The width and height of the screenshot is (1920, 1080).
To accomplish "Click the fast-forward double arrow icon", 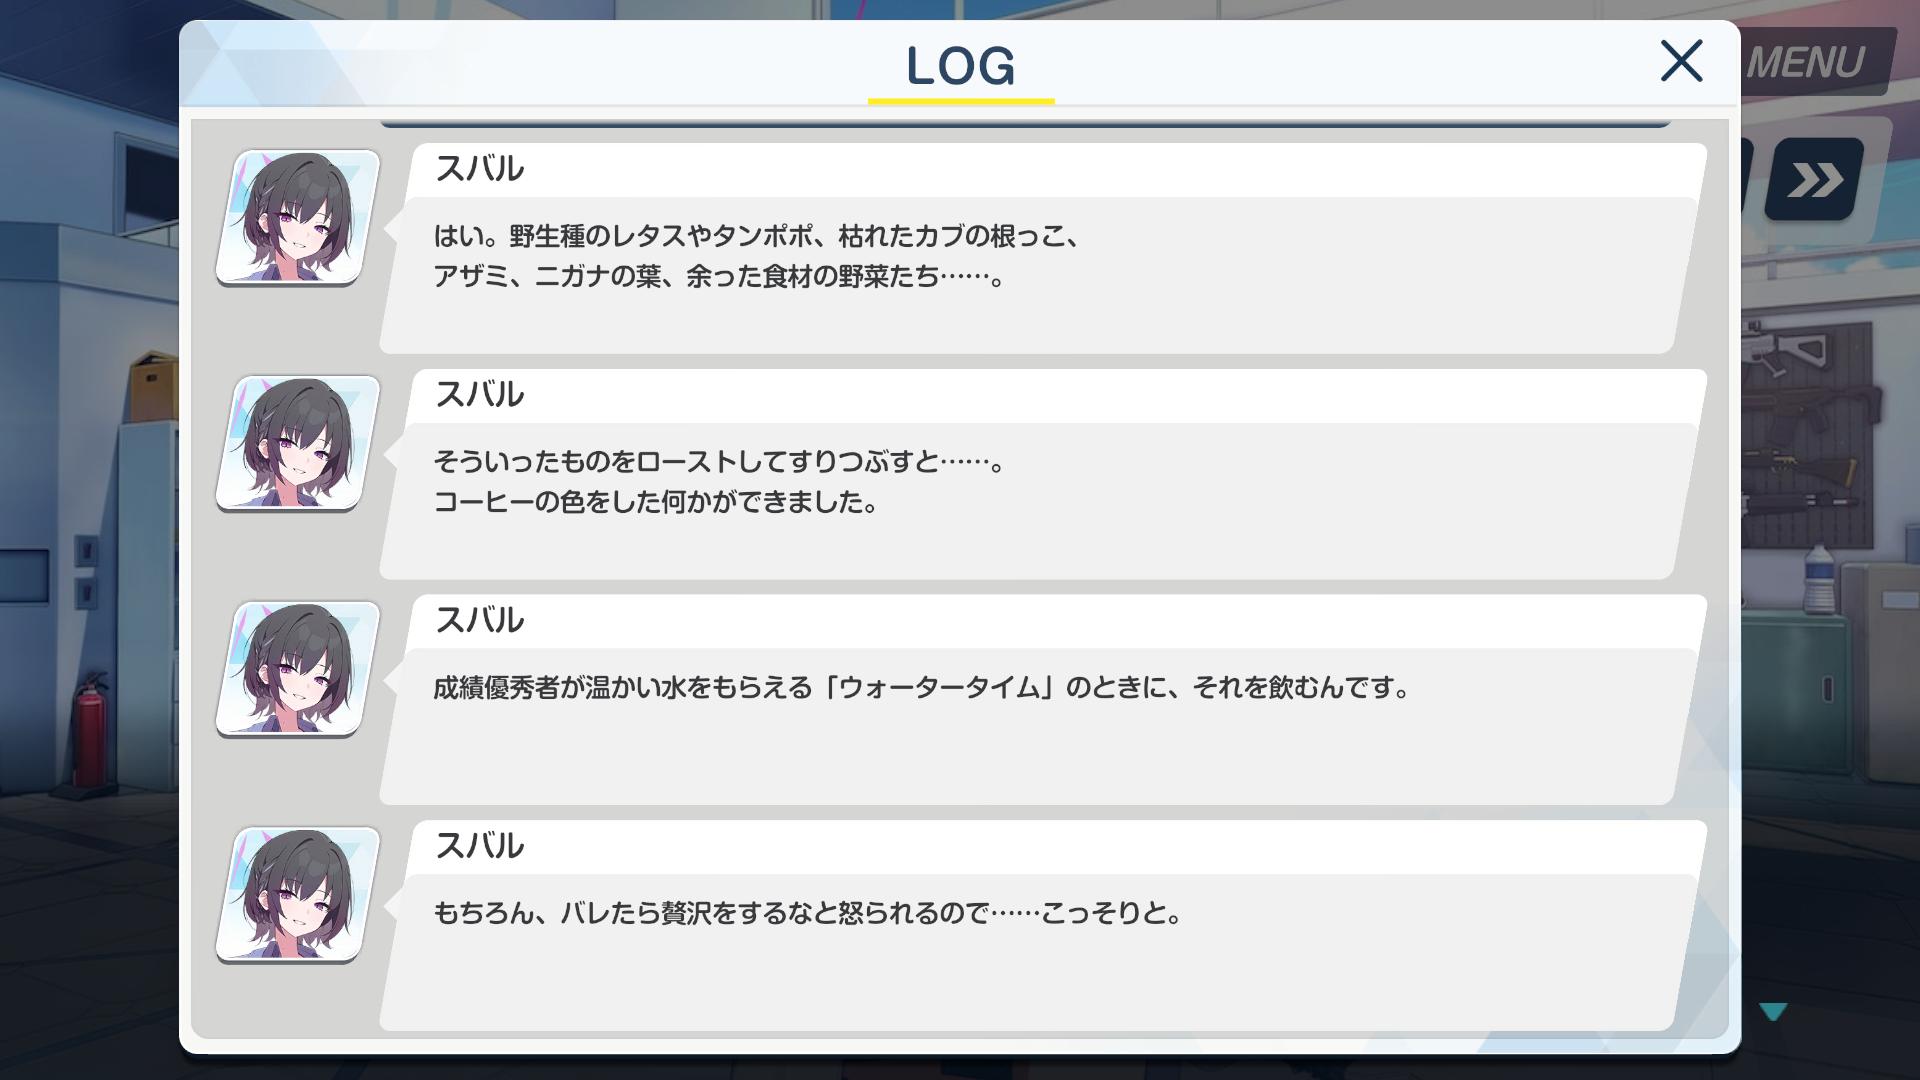I will tap(1814, 180).
